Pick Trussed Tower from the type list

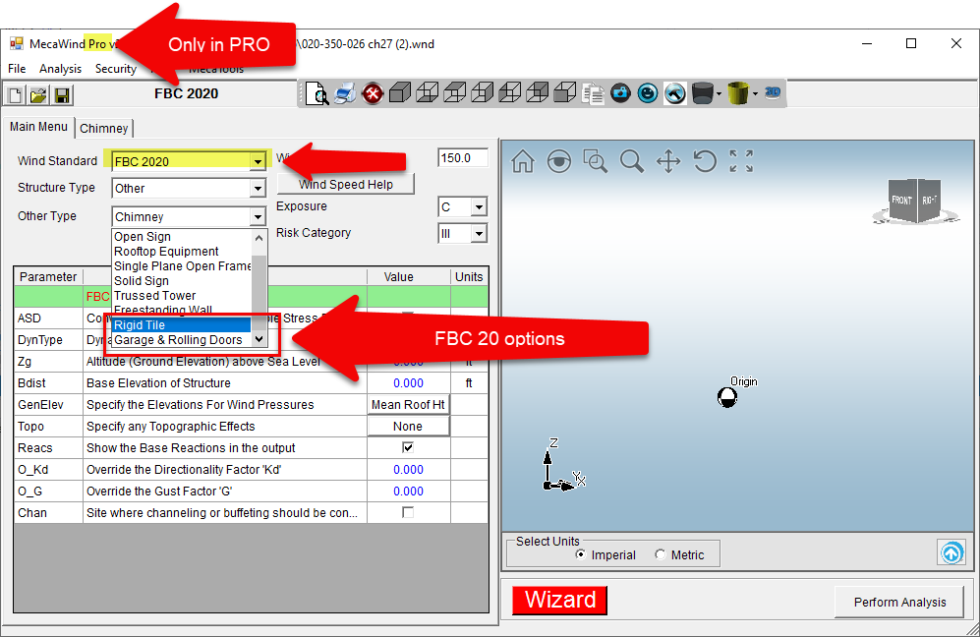[x=181, y=296]
